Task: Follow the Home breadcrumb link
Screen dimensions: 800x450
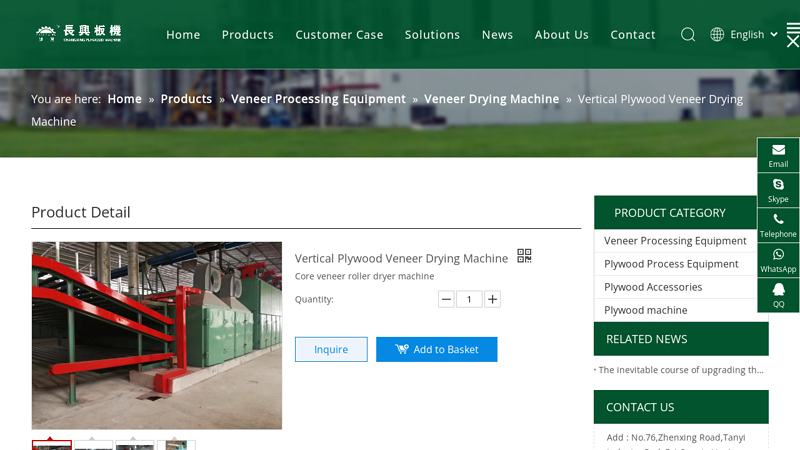Action: coord(124,99)
